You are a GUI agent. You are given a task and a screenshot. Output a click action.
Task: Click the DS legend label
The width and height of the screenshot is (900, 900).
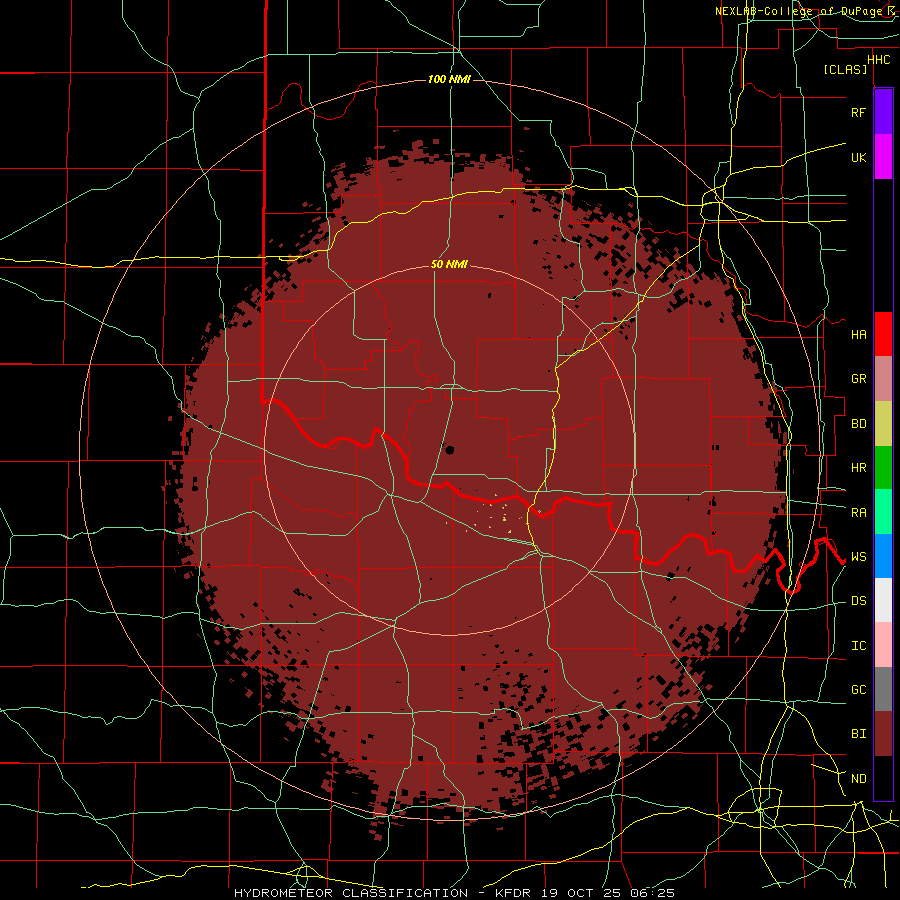tap(858, 601)
